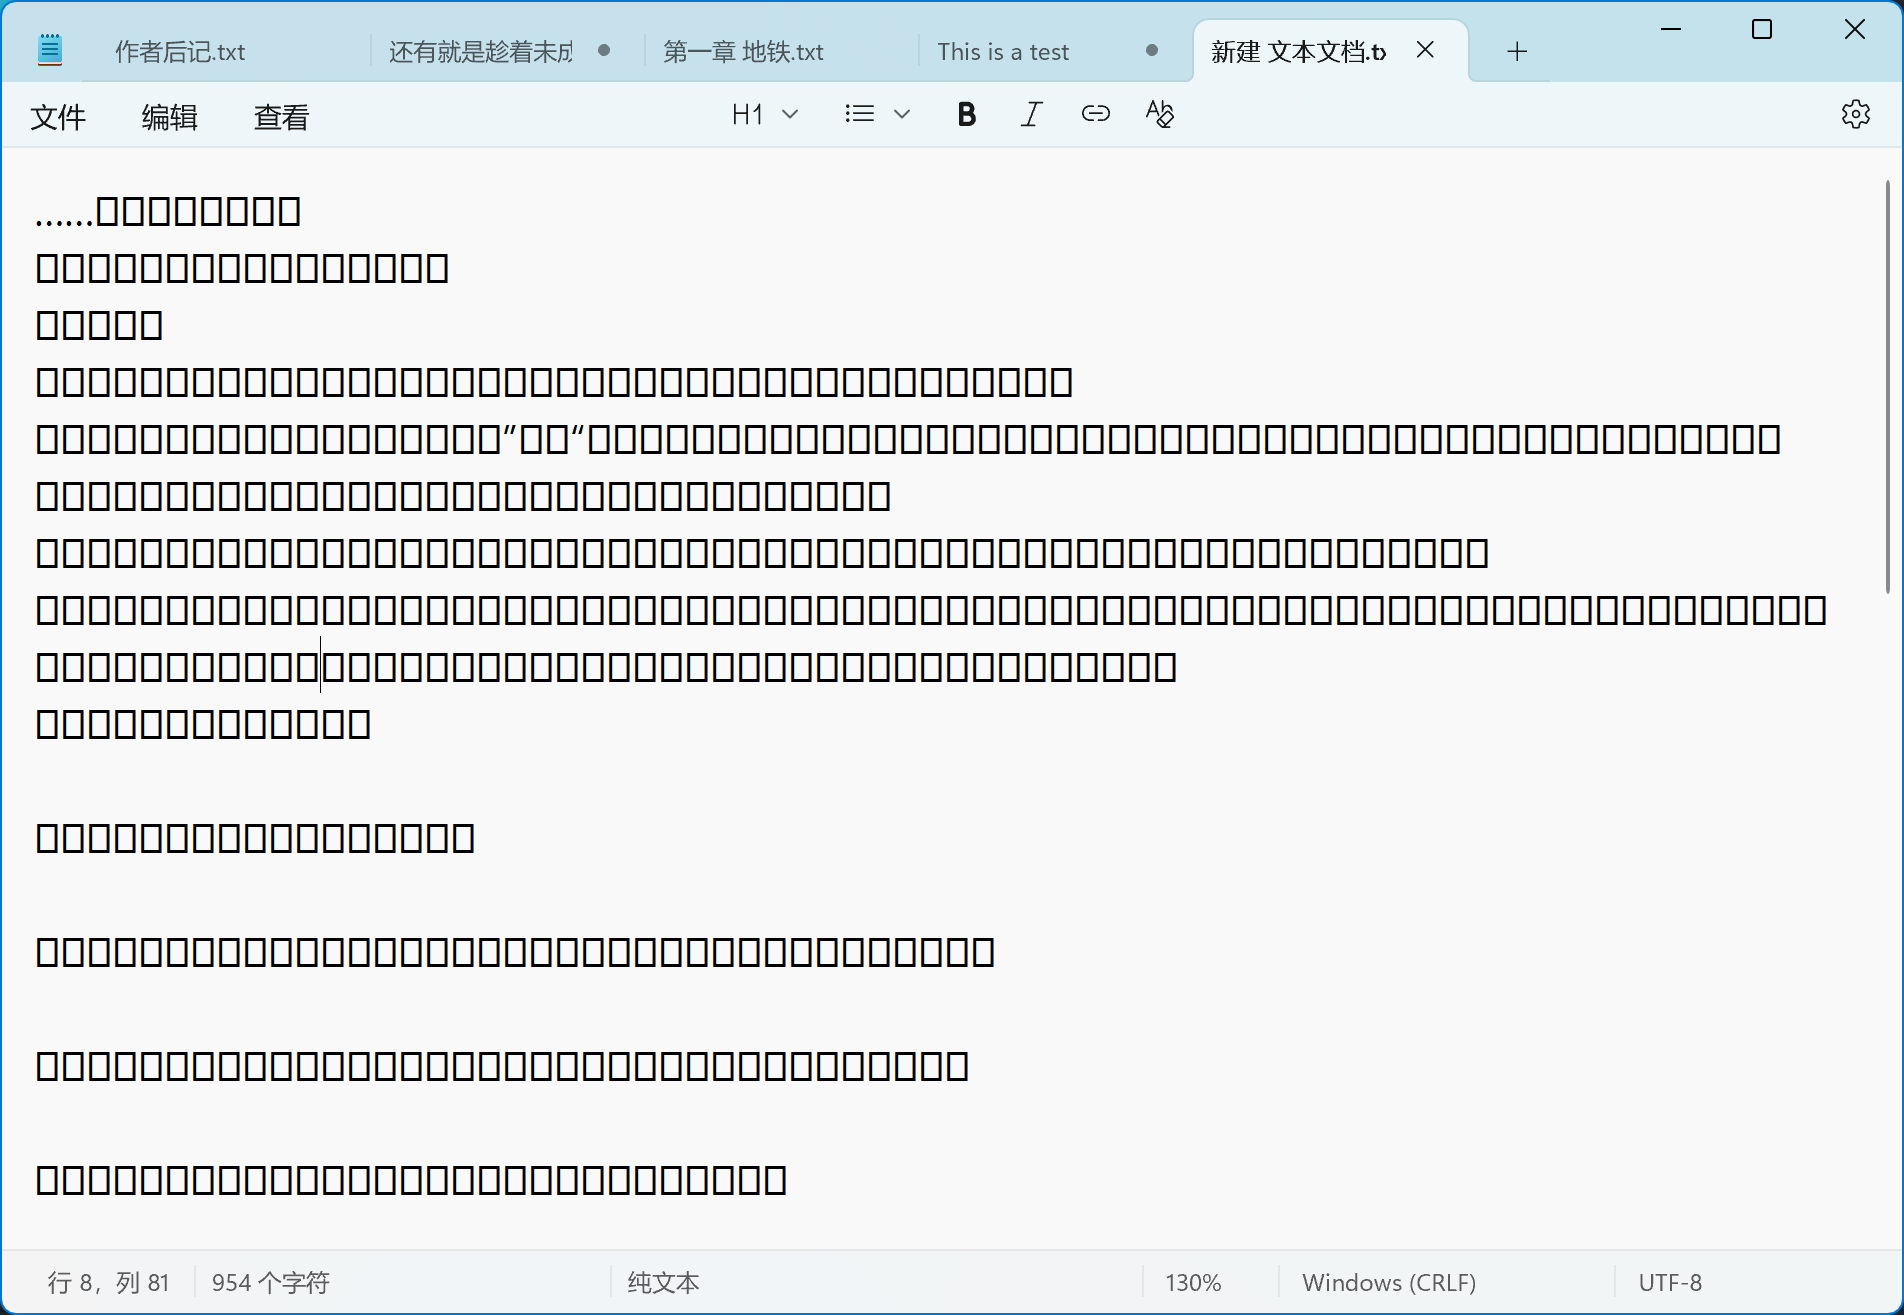Open the list style dropdown
1904x1315 pixels.
(x=877, y=115)
